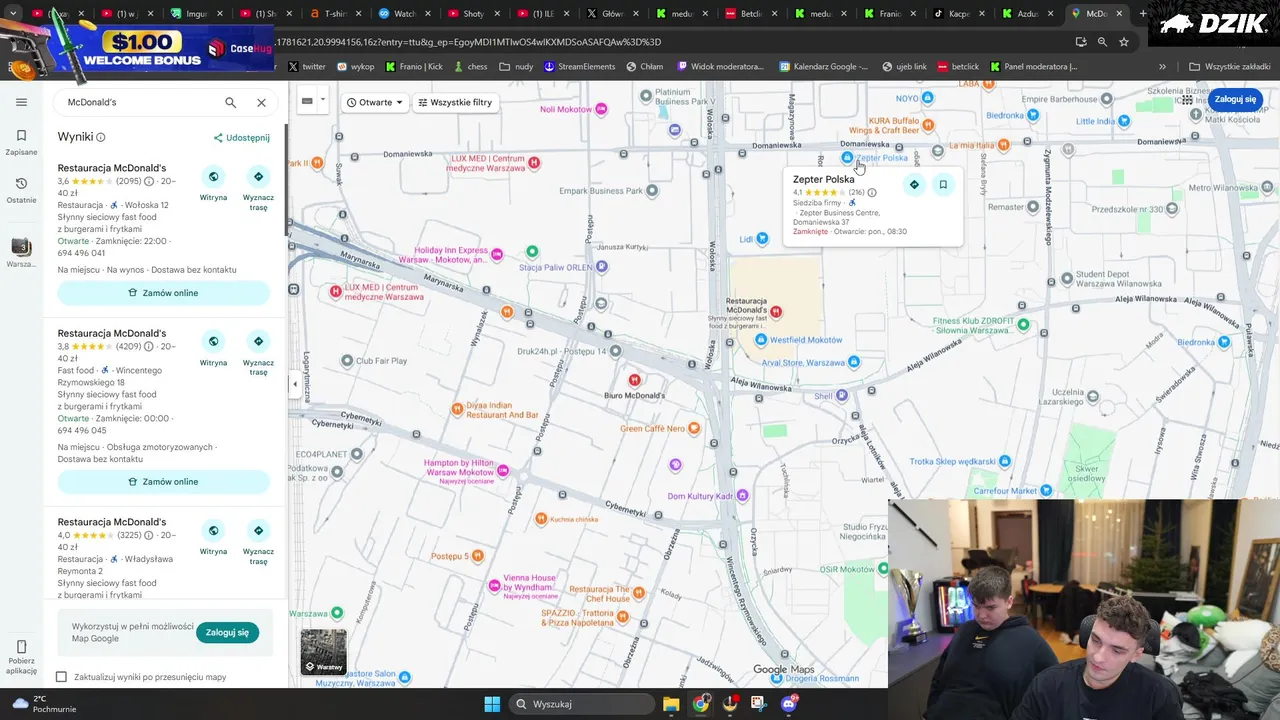Click the address bar zoom magnifier icon
This screenshot has width=1280, height=720.
[1102, 42]
